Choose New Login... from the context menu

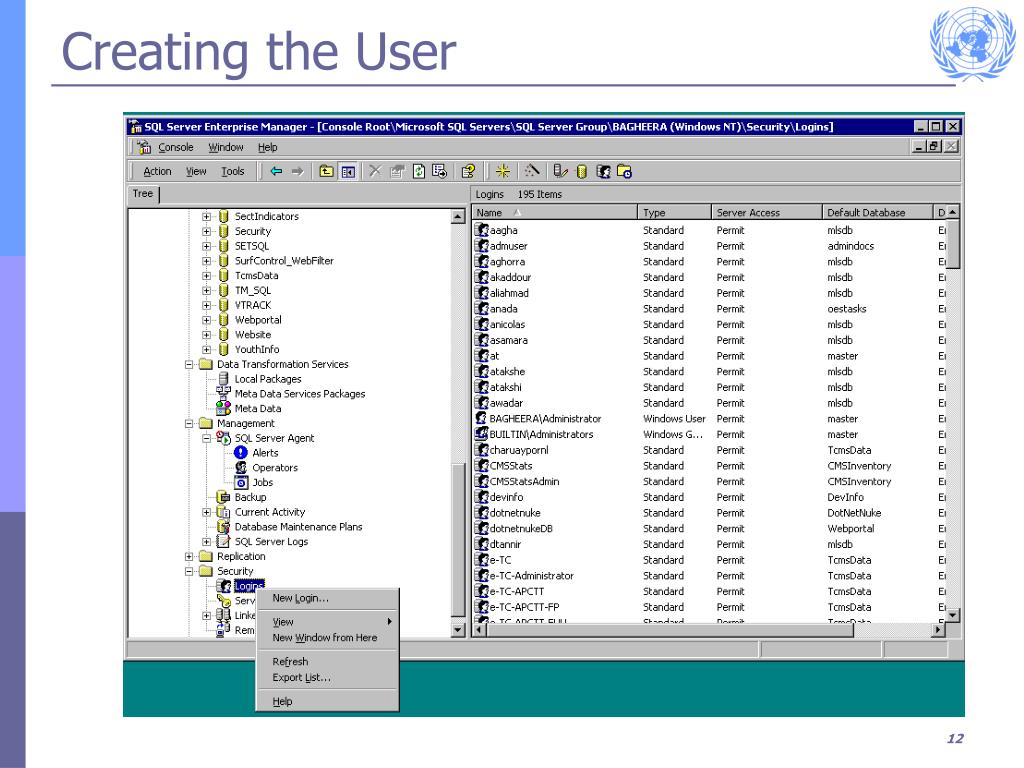click(x=327, y=598)
